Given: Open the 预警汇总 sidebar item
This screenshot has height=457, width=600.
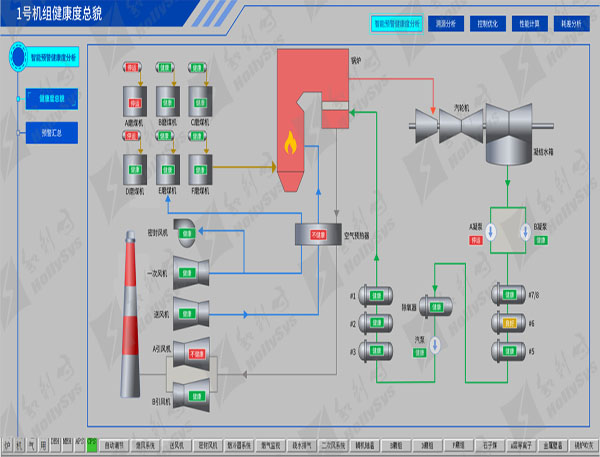Looking at the screenshot, I should click(52, 133).
